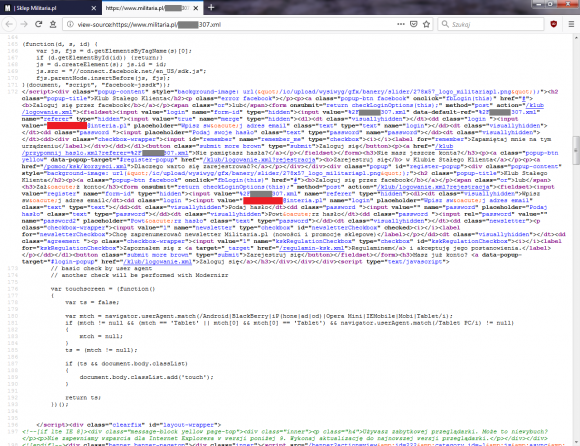This screenshot has width=580, height=446.
Task: Open a new tab with plus button
Action: pos(211,8)
